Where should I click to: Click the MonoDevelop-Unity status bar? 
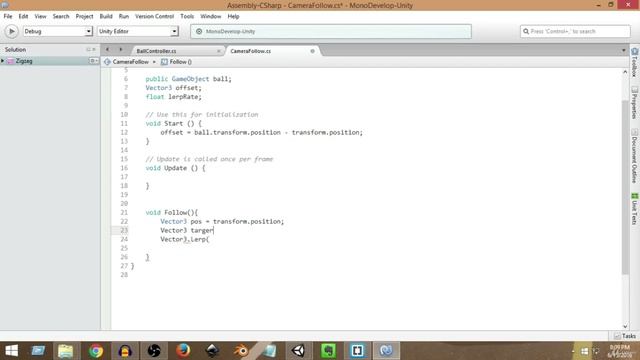click(331, 31)
